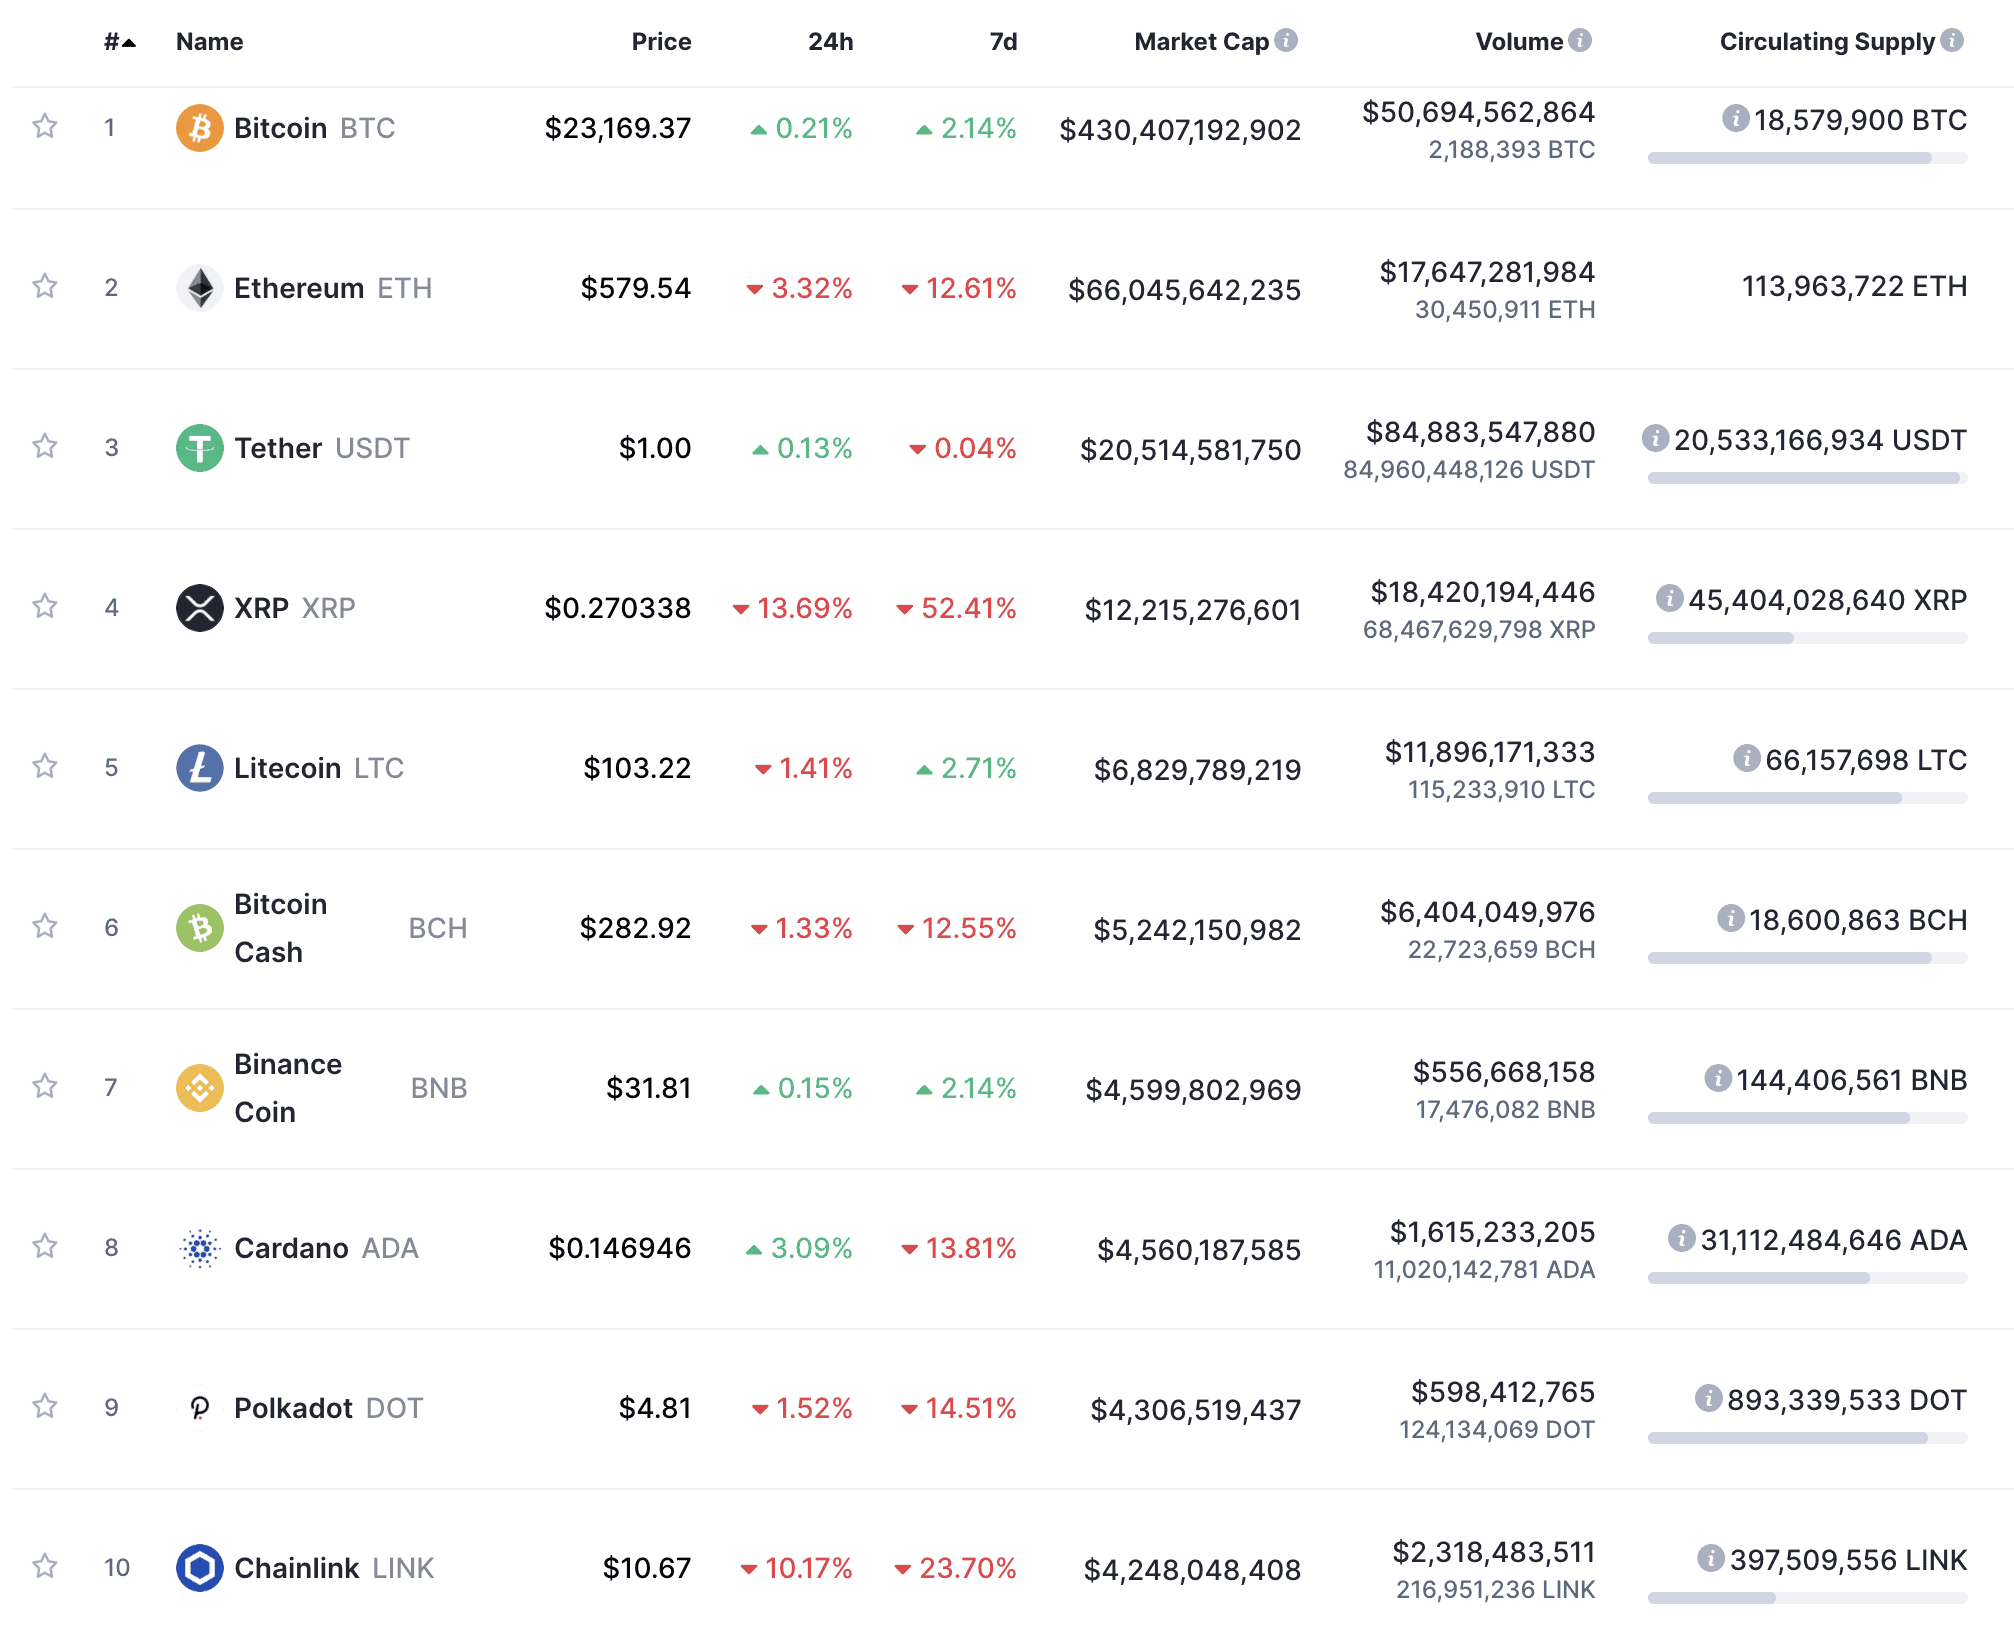The height and width of the screenshot is (1630, 2014).
Task: Click the Chainlink hexagon logo icon
Action: coord(200,1568)
